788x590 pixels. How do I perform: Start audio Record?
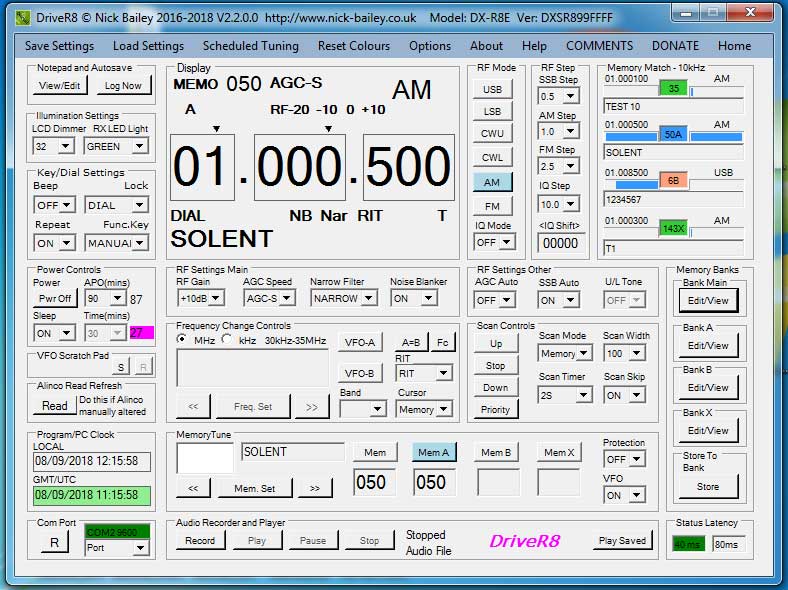click(x=200, y=541)
